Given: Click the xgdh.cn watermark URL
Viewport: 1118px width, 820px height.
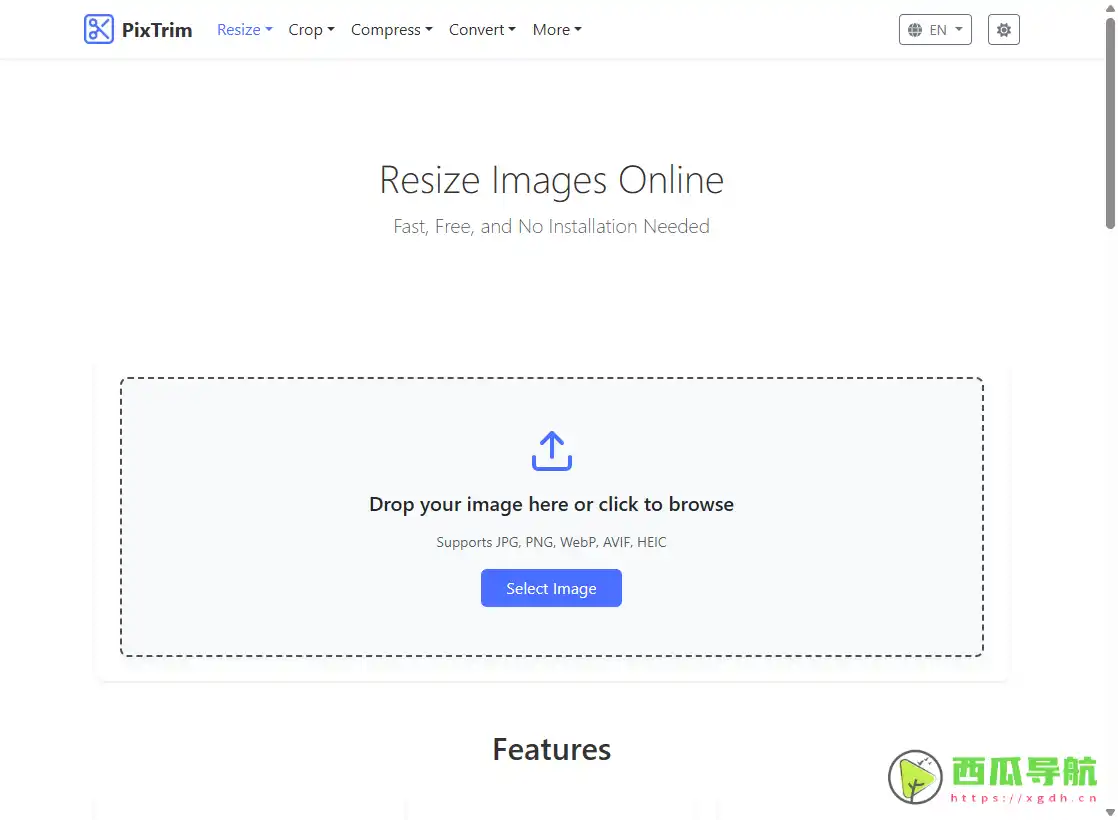Looking at the screenshot, I should [1022, 798].
